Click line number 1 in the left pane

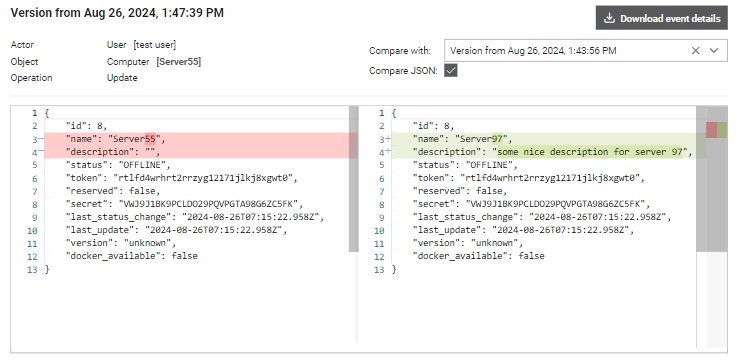[35, 113]
